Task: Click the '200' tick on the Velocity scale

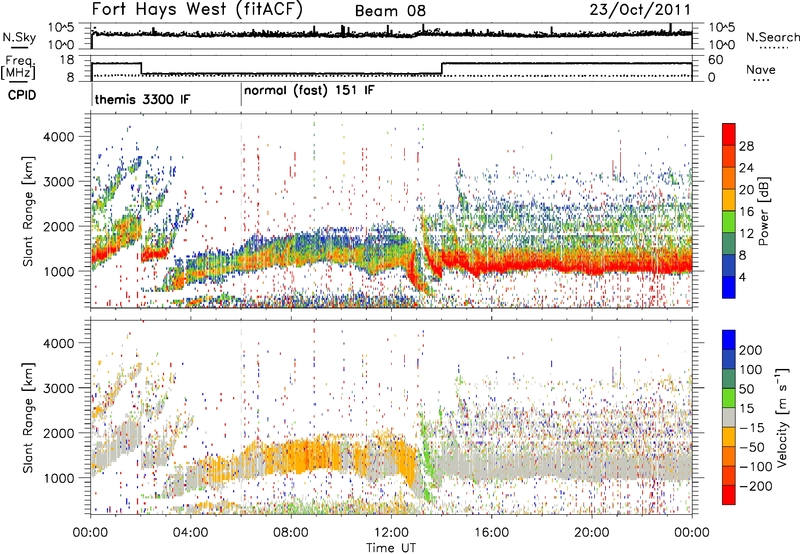Action: [x=751, y=350]
